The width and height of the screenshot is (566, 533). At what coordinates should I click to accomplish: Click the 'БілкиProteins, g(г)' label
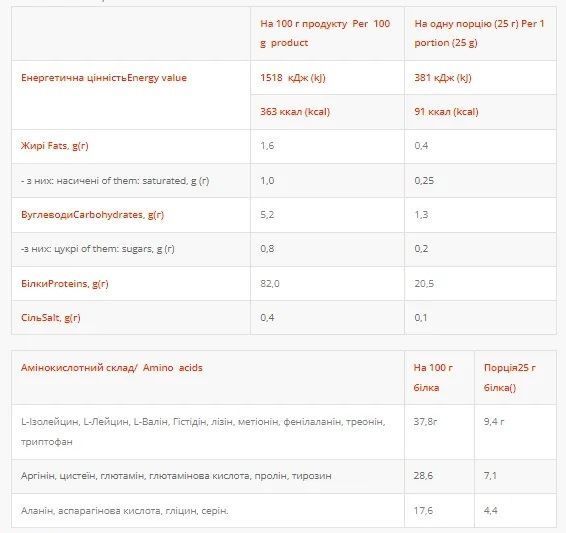pos(65,284)
